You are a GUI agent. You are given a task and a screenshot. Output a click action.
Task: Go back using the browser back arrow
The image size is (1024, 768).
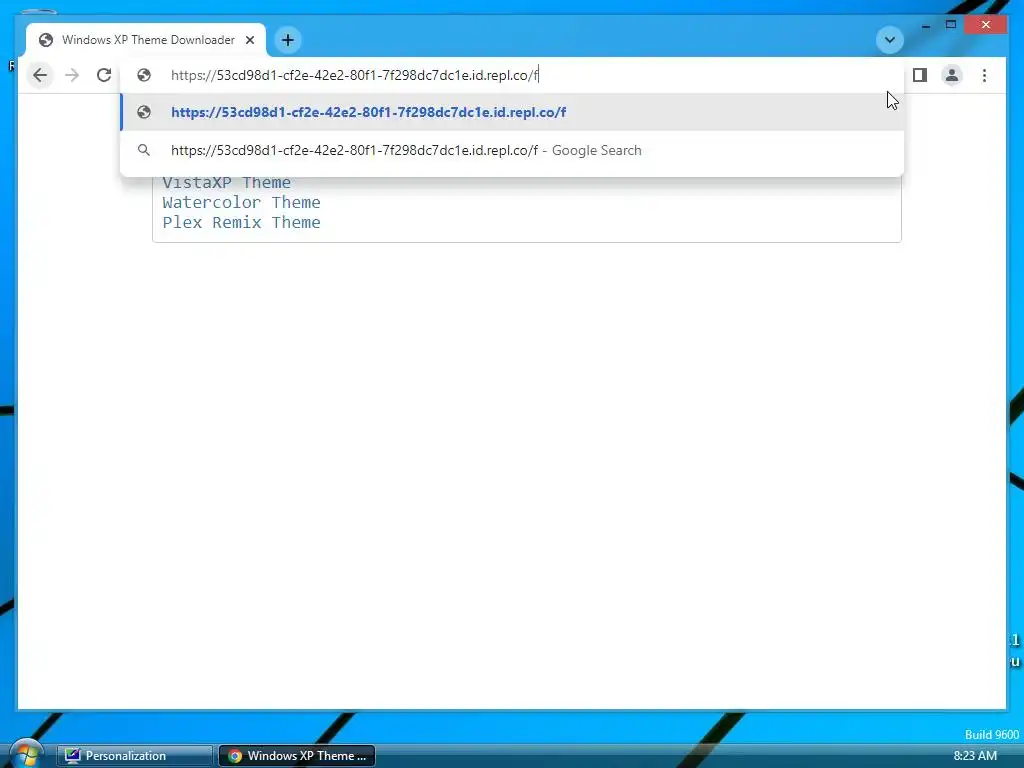[40, 75]
